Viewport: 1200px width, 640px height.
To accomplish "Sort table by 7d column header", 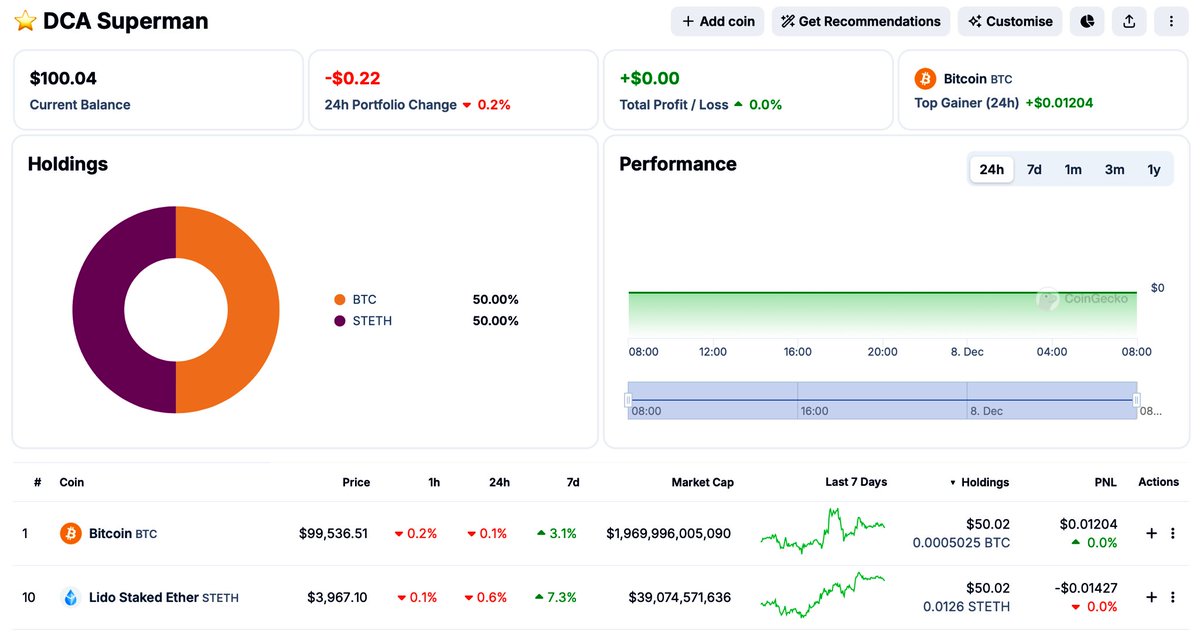I will click(x=573, y=482).
